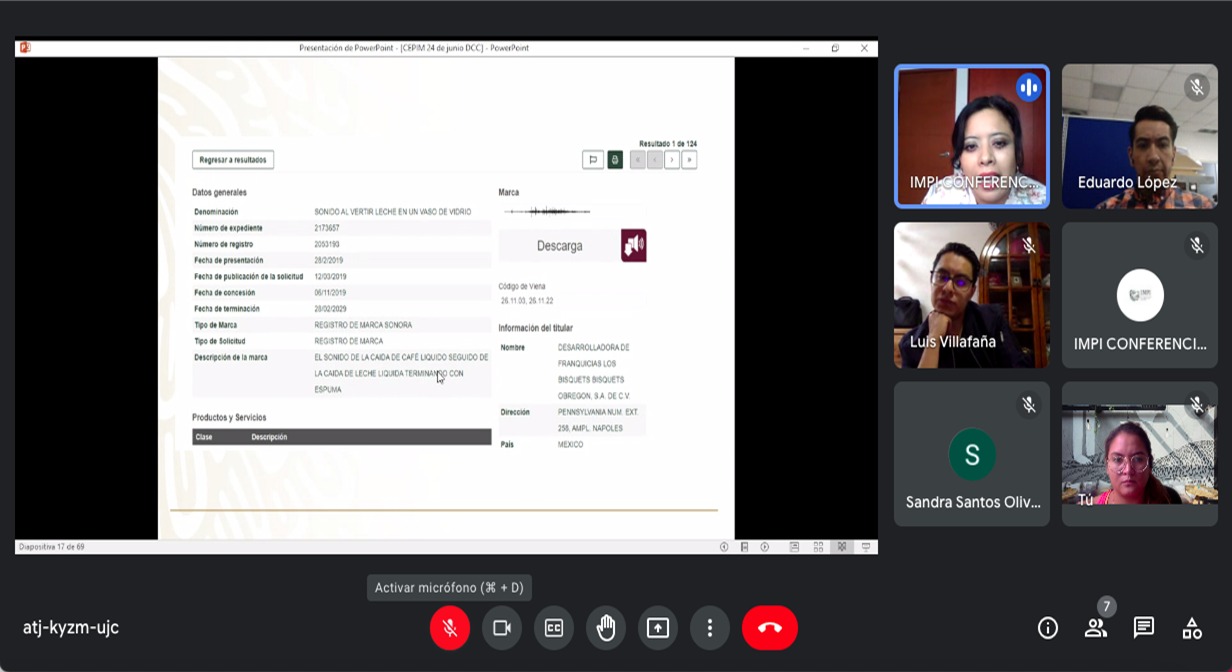Viewport: 1232px width, 672px height.
Task: Click fecha de concesión value 06/11/2019
Action: (330, 293)
